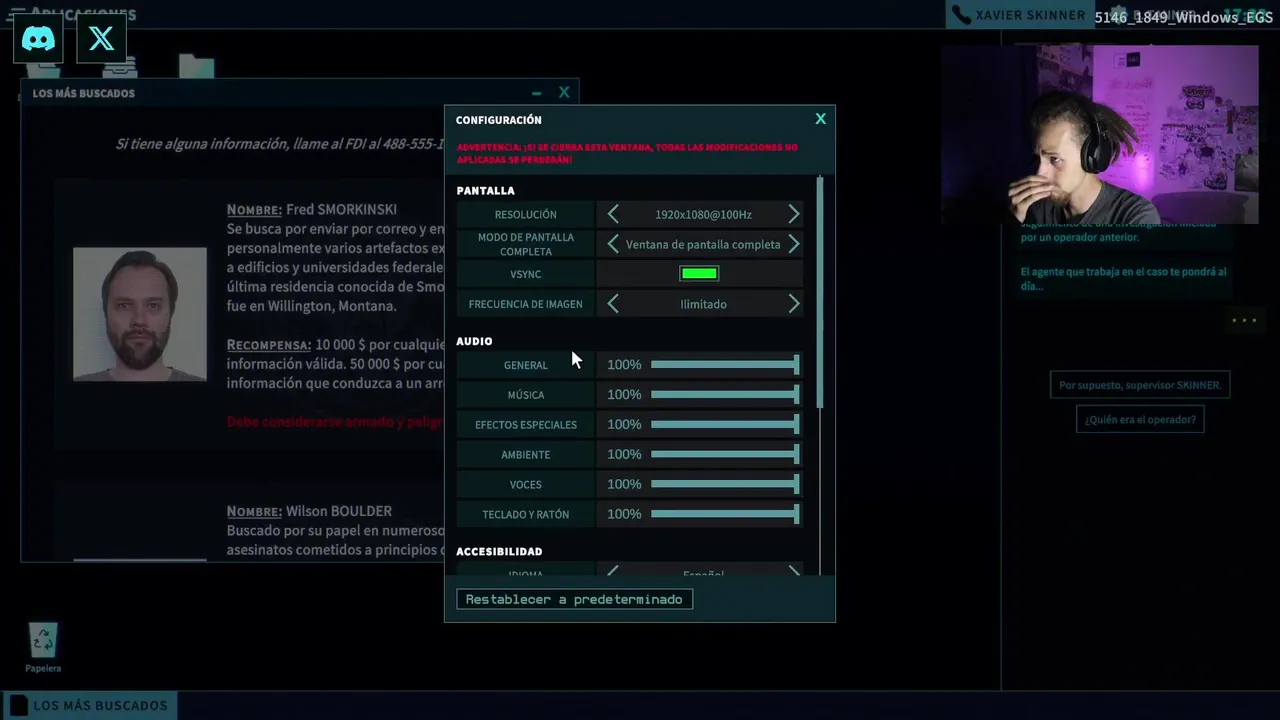Select previous Resolución value
This screenshot has width=1280, height=720.
click(613, 214)
